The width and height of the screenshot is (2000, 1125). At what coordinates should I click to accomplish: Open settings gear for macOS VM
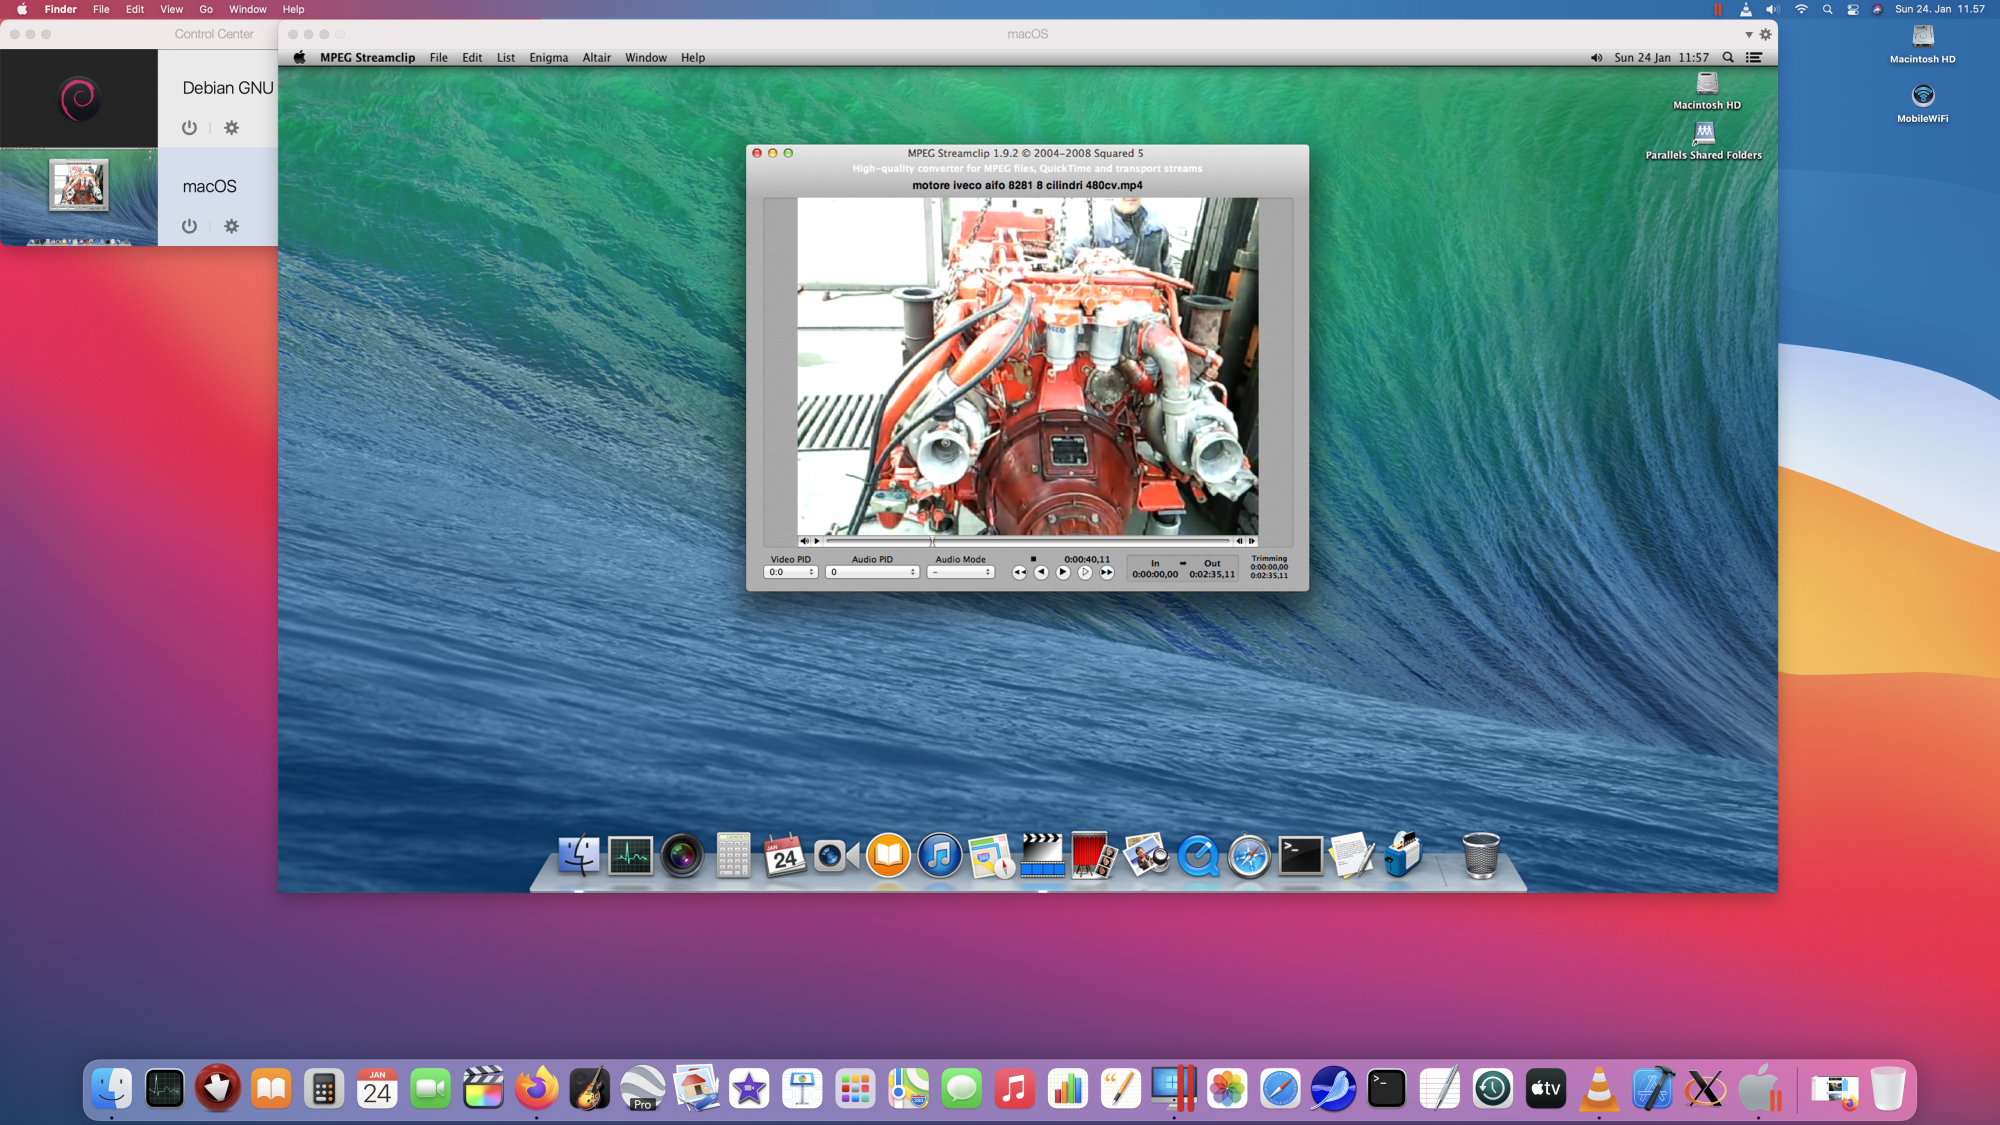pos(232,226)
